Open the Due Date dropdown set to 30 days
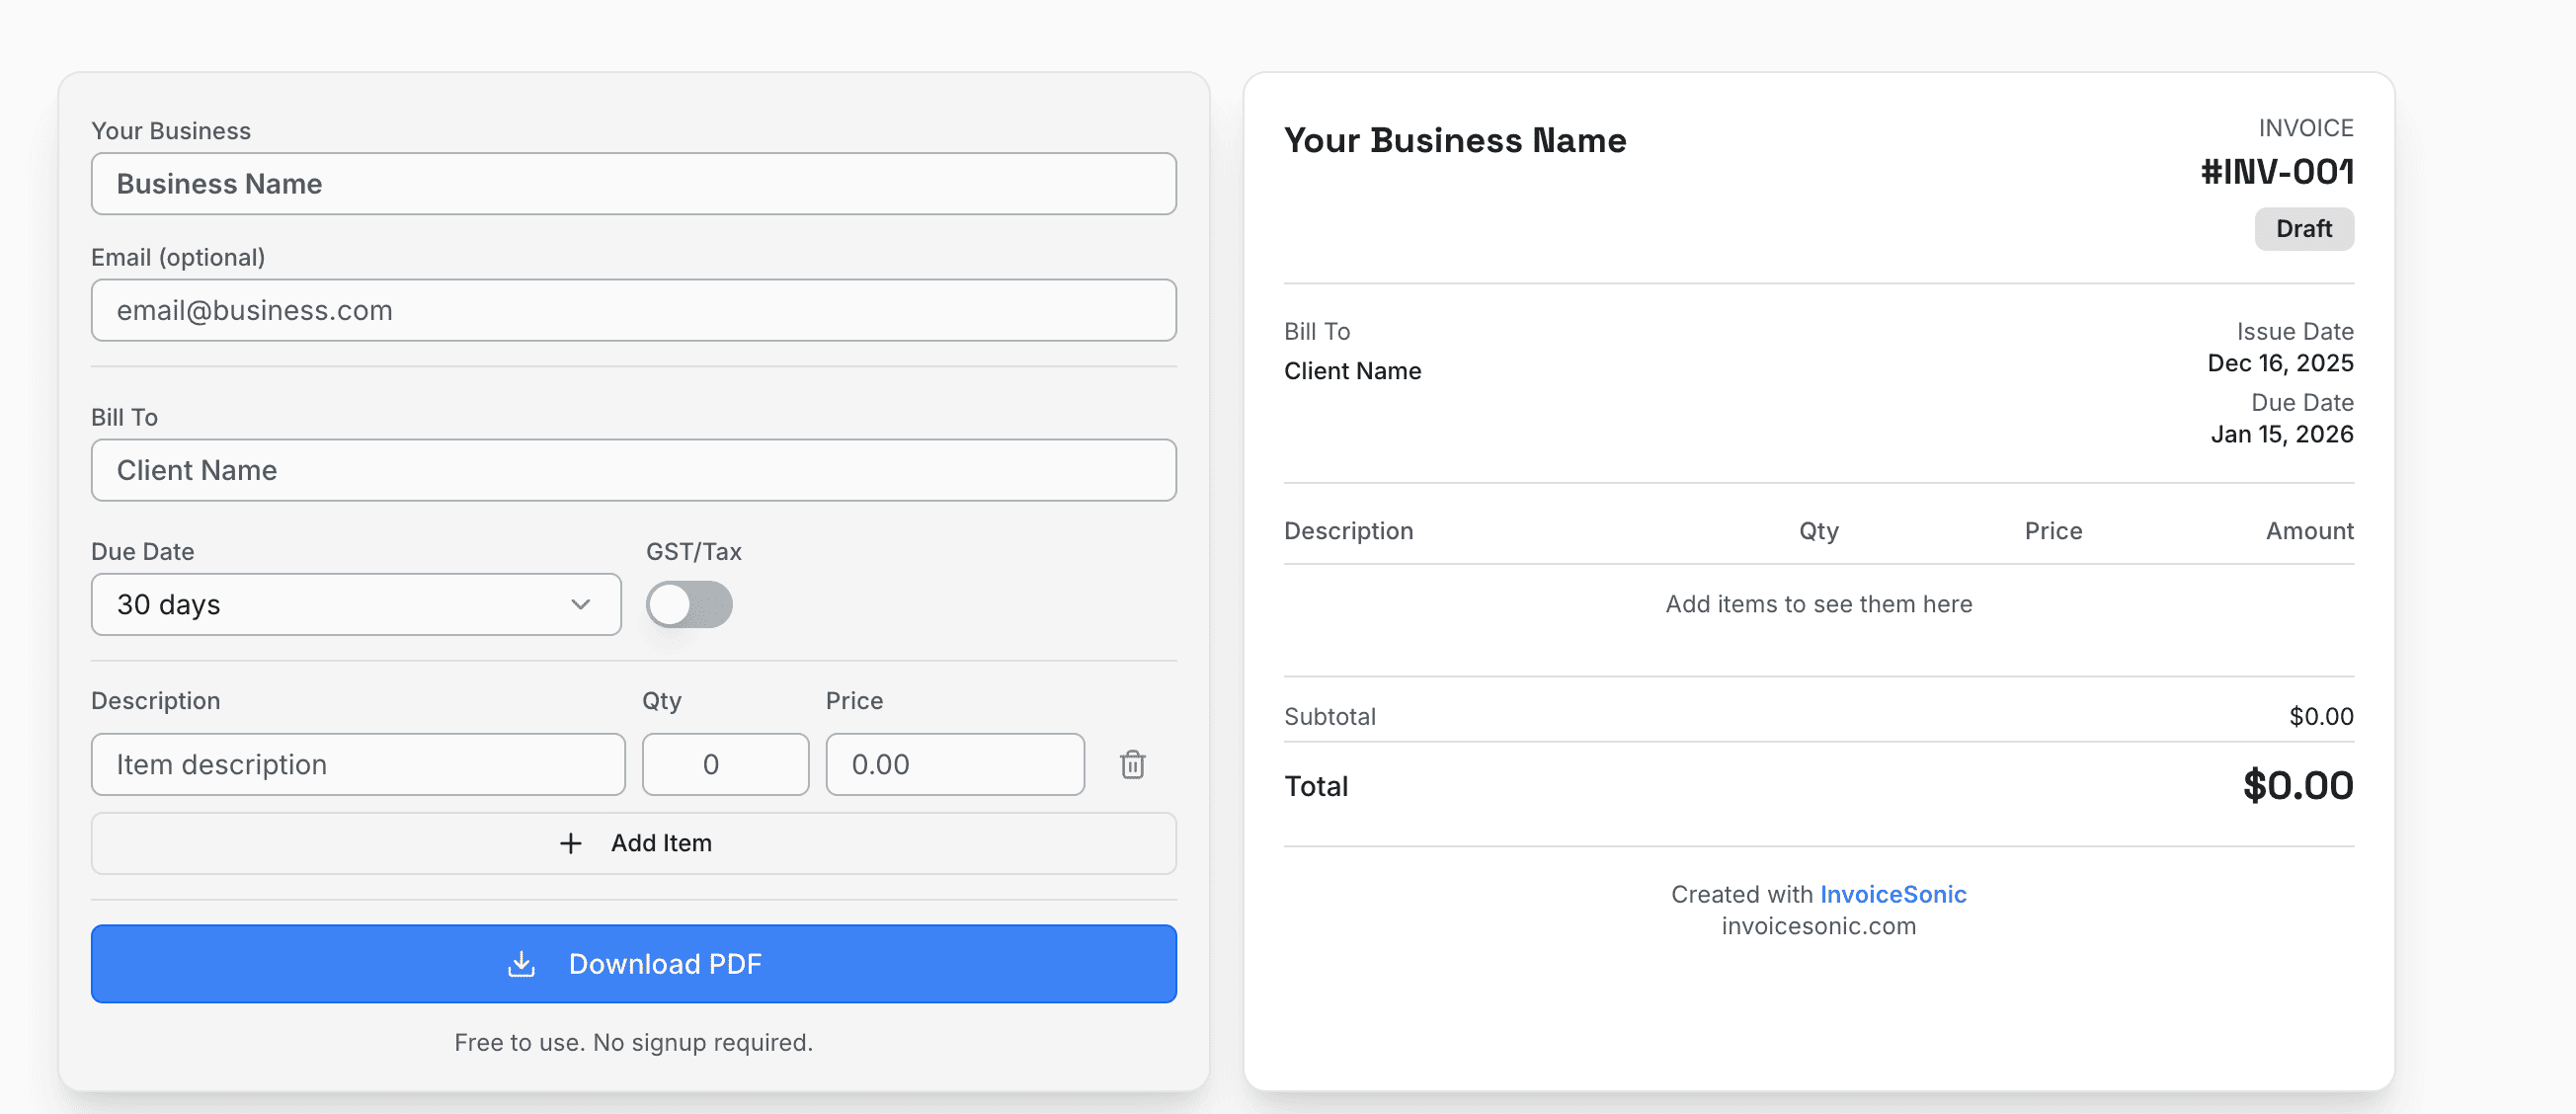This screenshot has width=2576, height=1114. click(x=356, y=604)
